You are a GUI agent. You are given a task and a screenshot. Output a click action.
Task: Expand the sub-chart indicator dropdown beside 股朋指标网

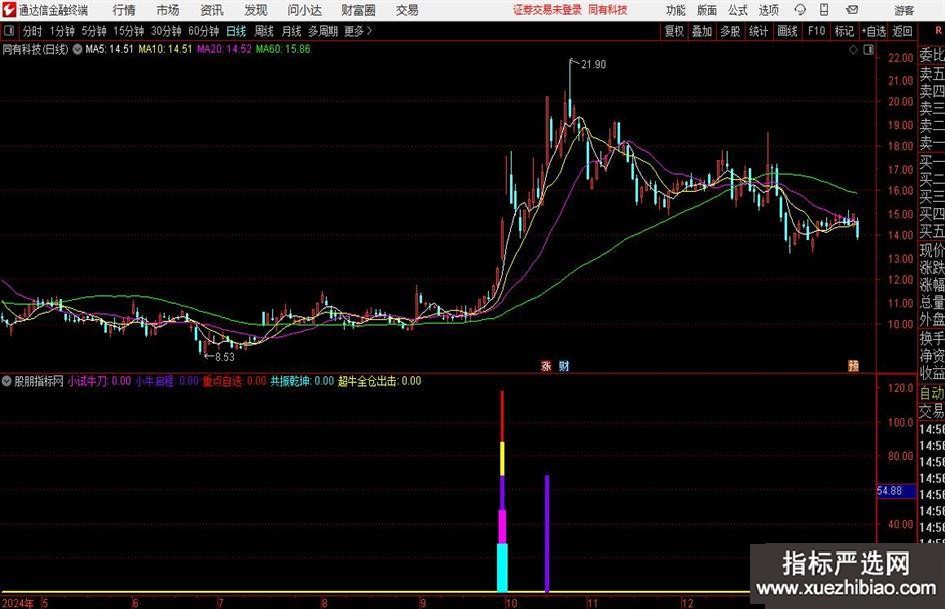click(7, 381)
